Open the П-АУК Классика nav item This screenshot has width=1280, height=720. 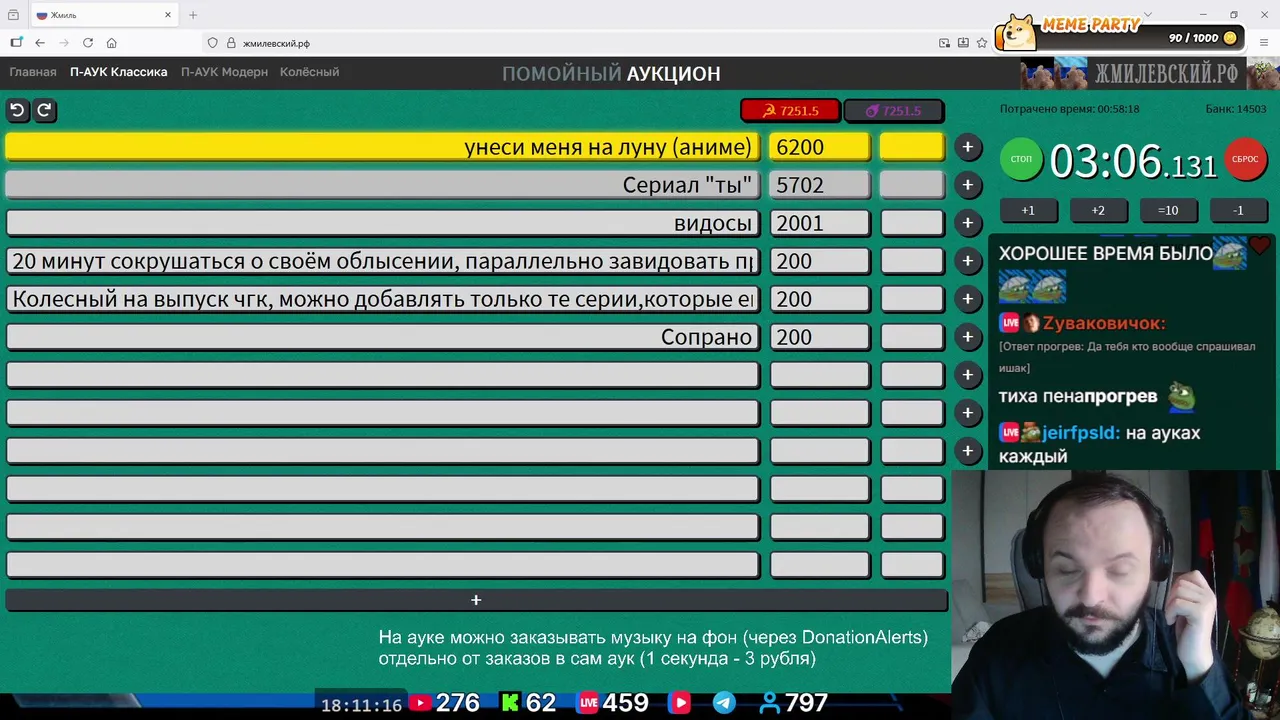(119, 72)
